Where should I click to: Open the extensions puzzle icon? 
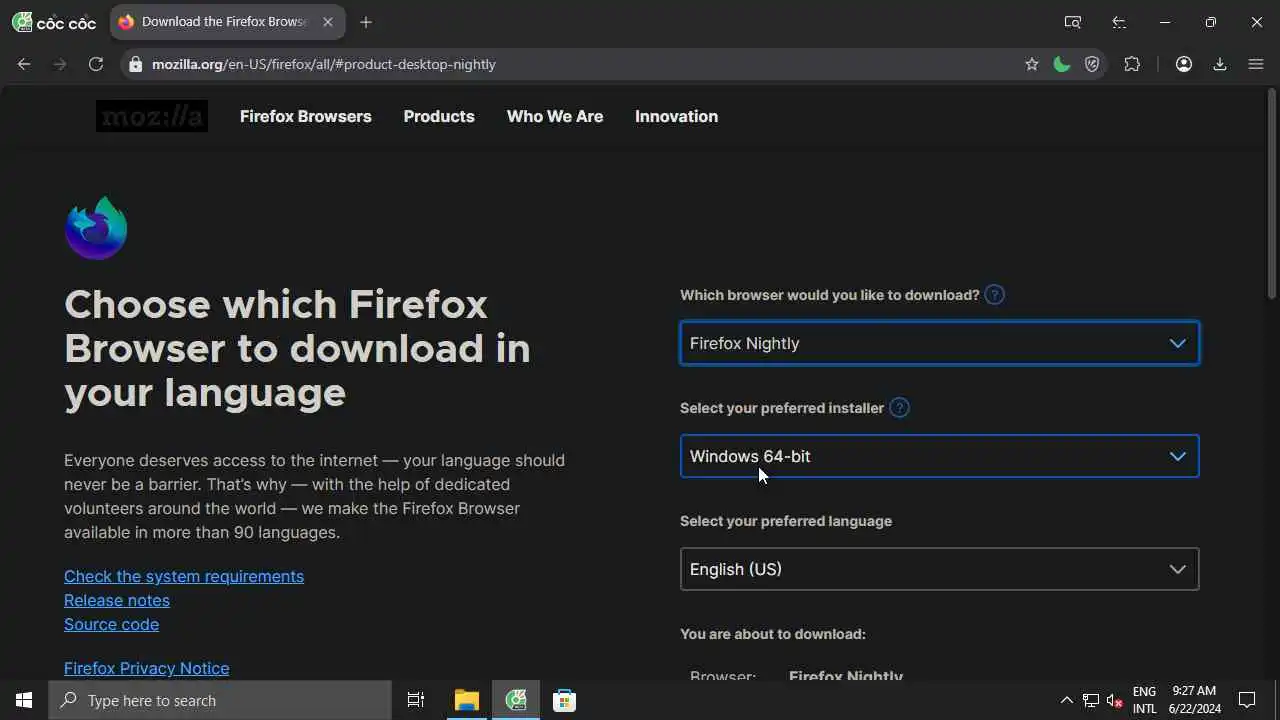1132,64
